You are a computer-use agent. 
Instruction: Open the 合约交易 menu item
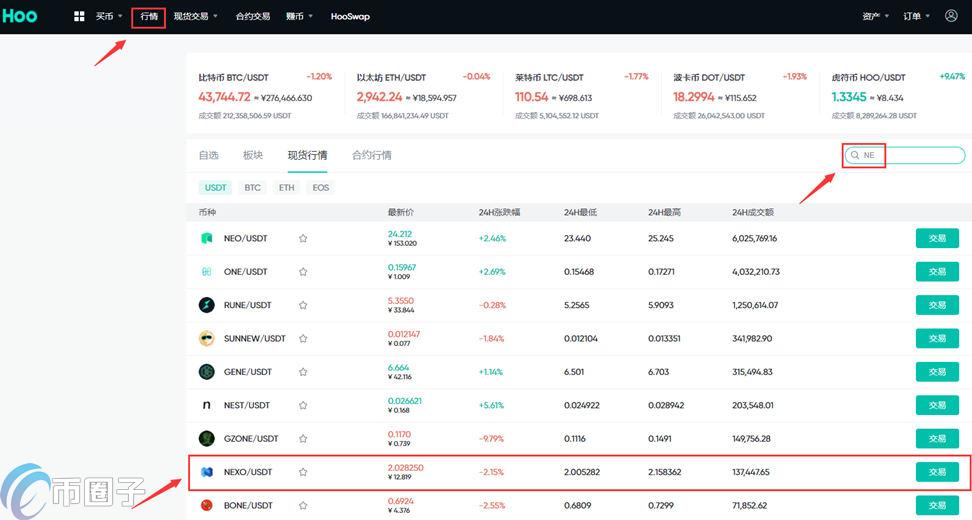tap(253, 16)
